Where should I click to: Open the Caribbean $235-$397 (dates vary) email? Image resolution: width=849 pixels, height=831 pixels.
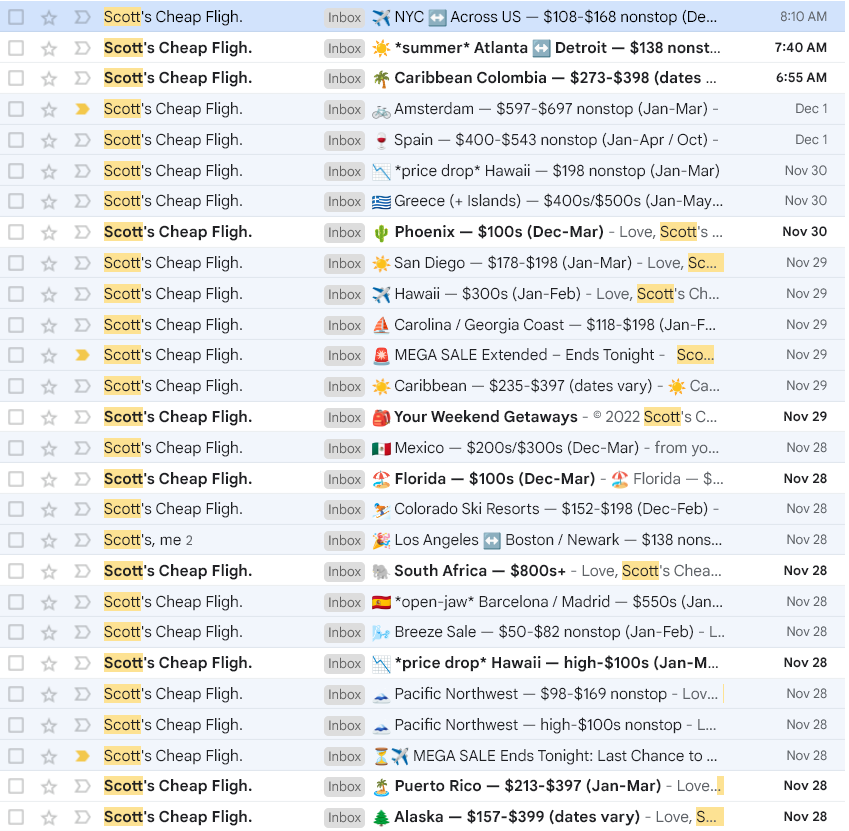422,386
